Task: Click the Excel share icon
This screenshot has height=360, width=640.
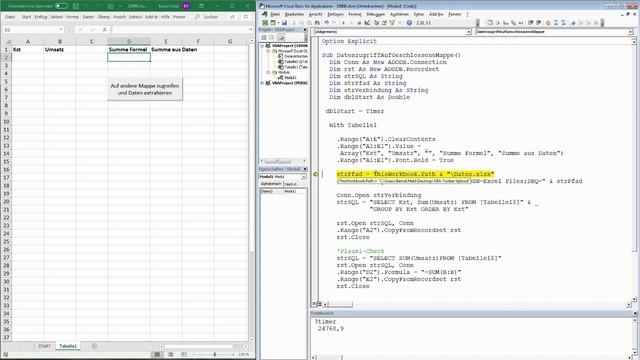Action: 232,17
